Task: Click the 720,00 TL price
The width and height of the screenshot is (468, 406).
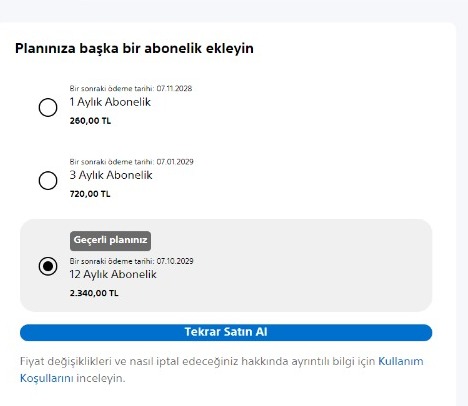Action: pyautogui.click(x=90, y=194)
